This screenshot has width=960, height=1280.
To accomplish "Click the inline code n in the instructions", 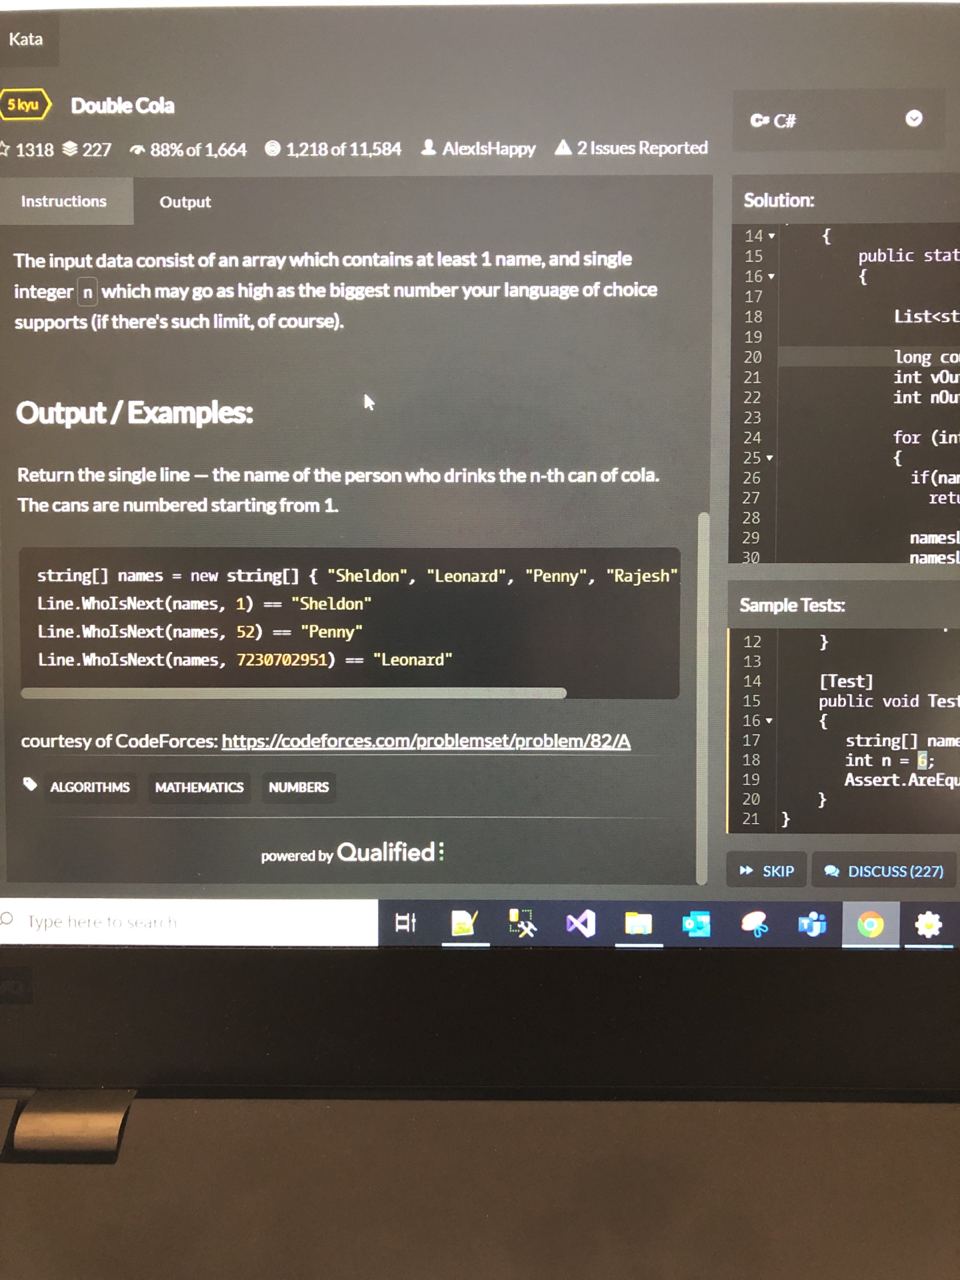I will 87,292.
